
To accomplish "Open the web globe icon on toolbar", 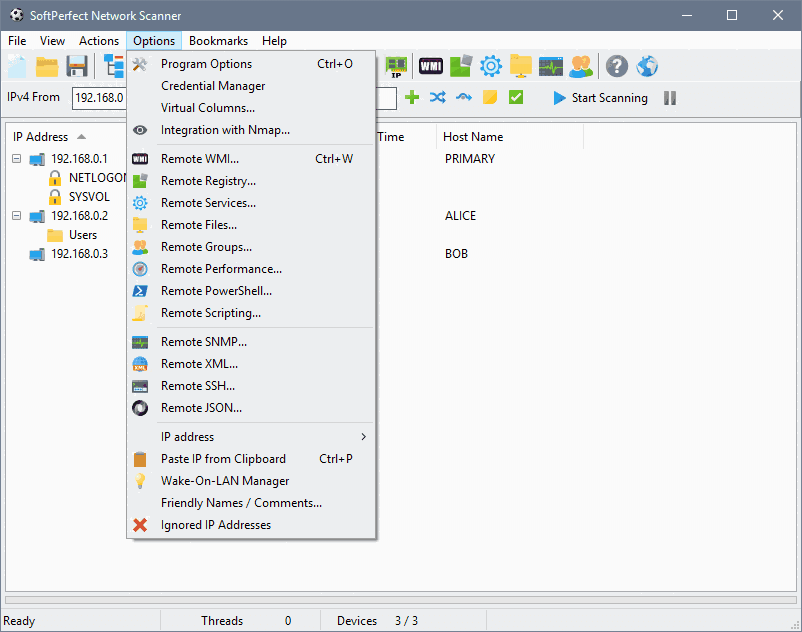I will 647,66.
